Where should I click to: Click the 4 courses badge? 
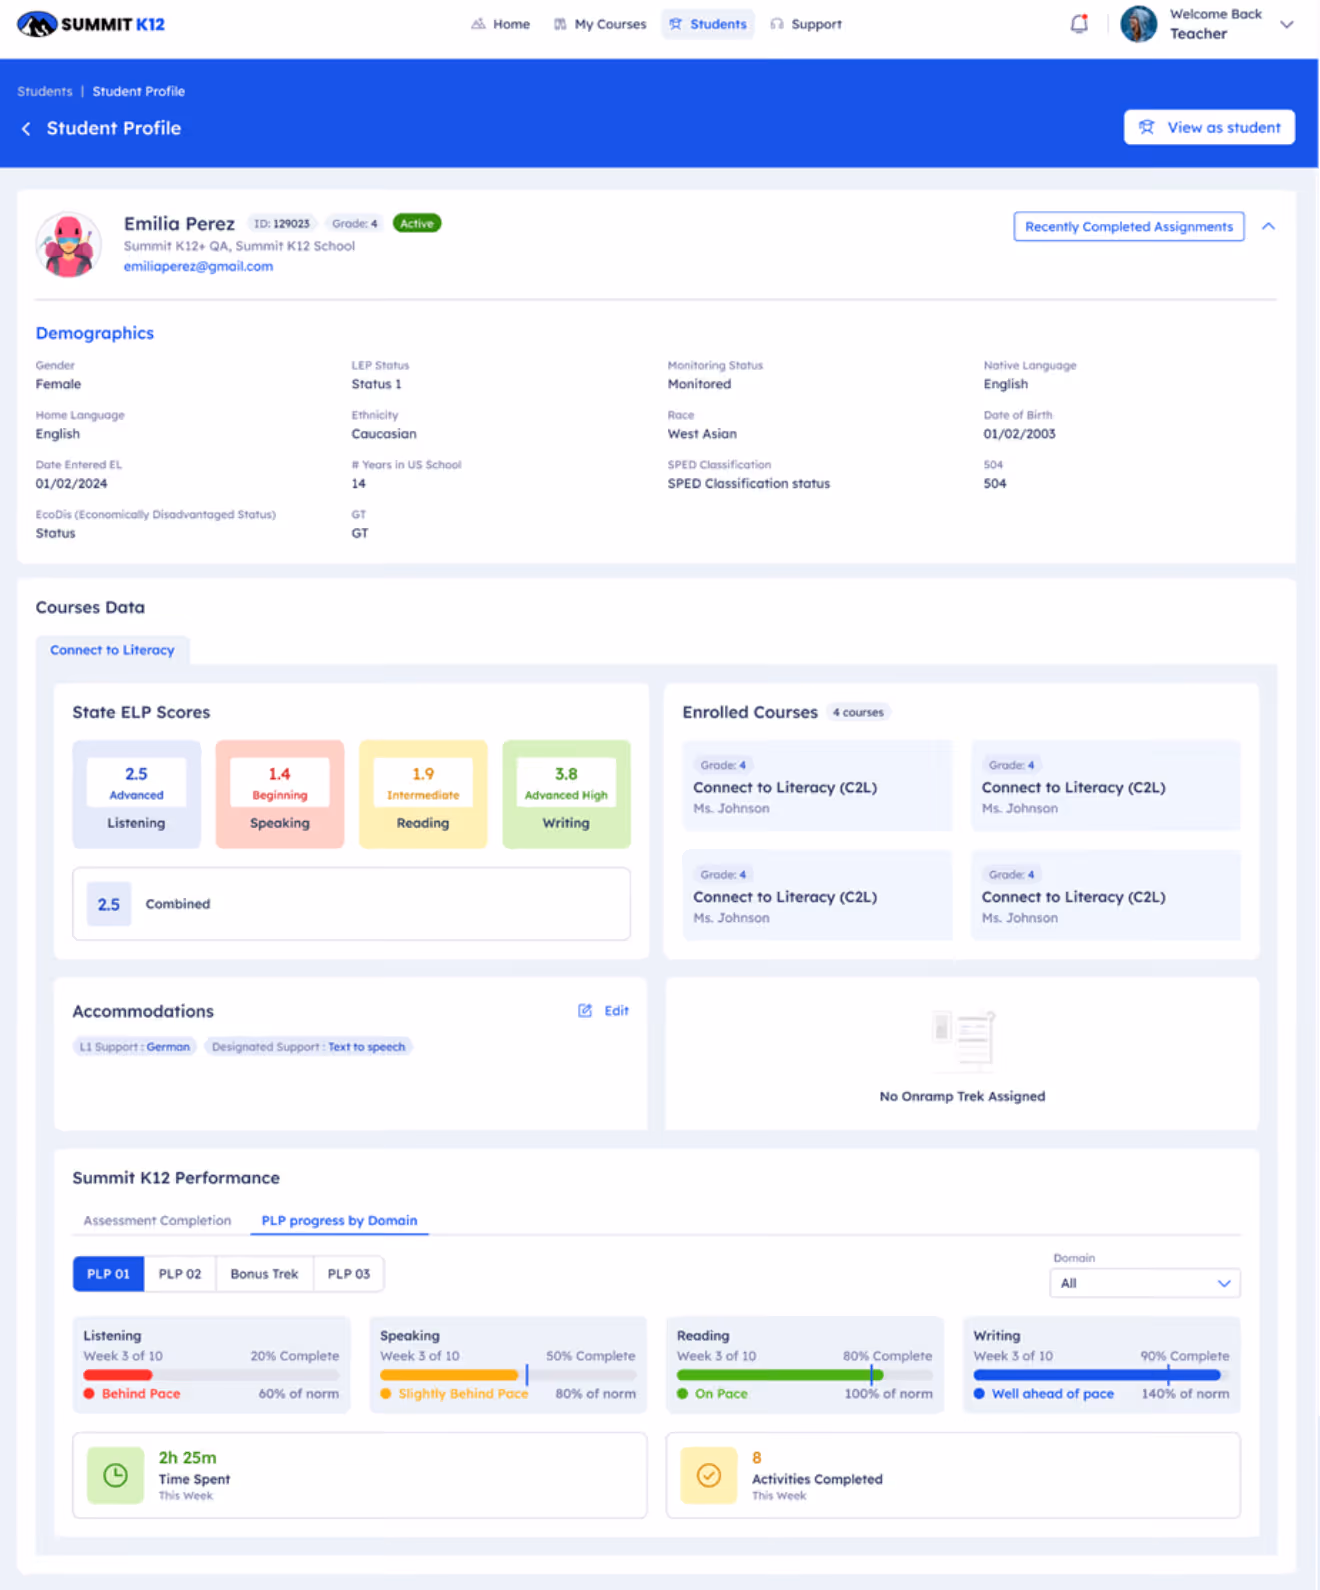[x=858, y=712]
